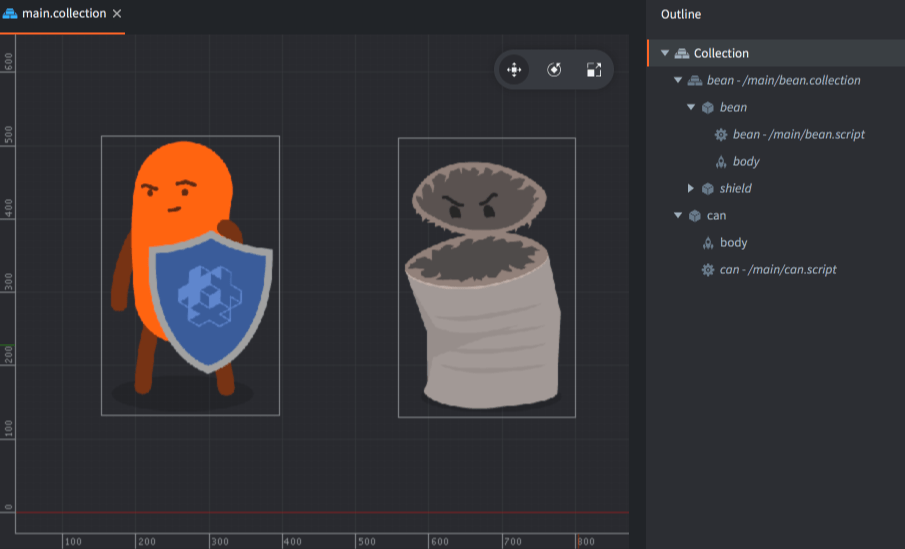Collapse the bean game object node
Screen dimensions: 905x549
tap(691, 107)
